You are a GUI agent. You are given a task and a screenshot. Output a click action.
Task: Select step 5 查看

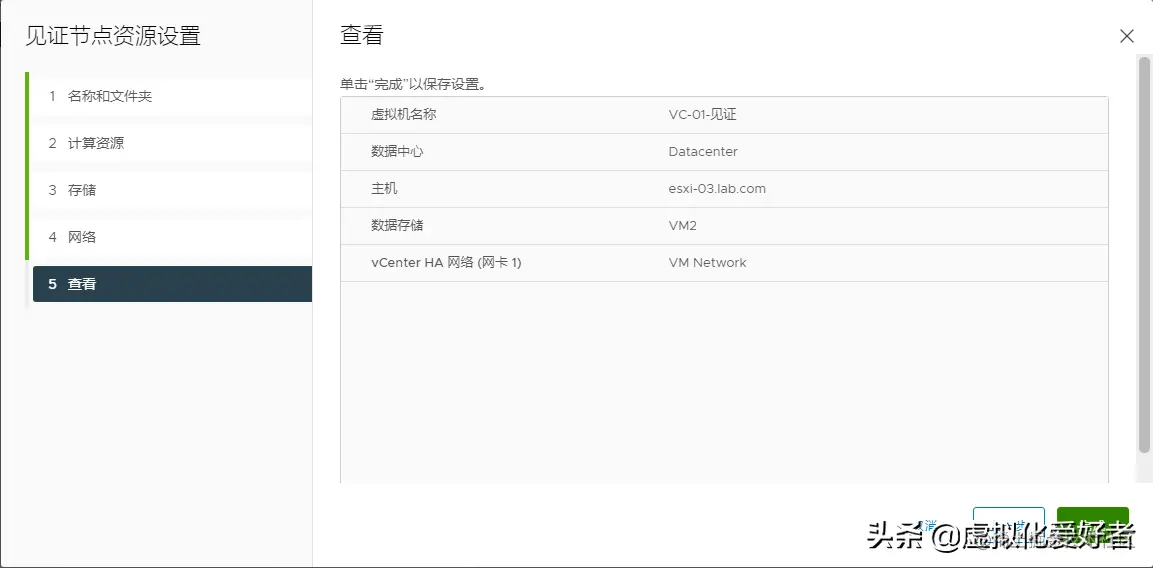point(172,284)
